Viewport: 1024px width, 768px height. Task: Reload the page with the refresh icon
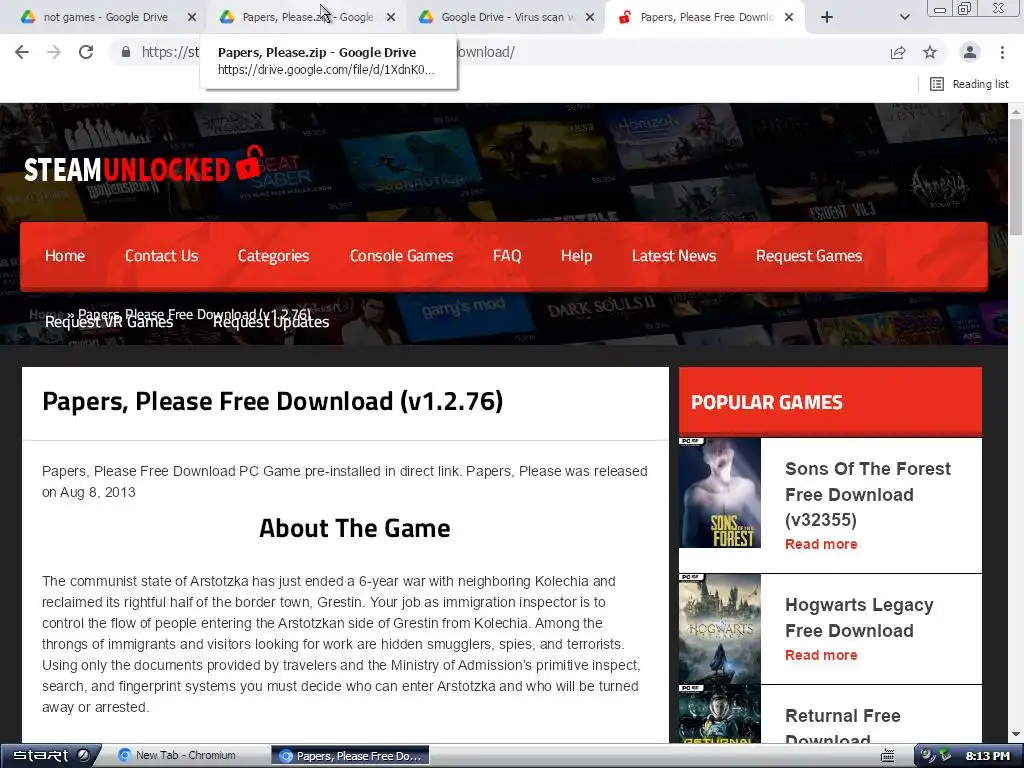86,52
